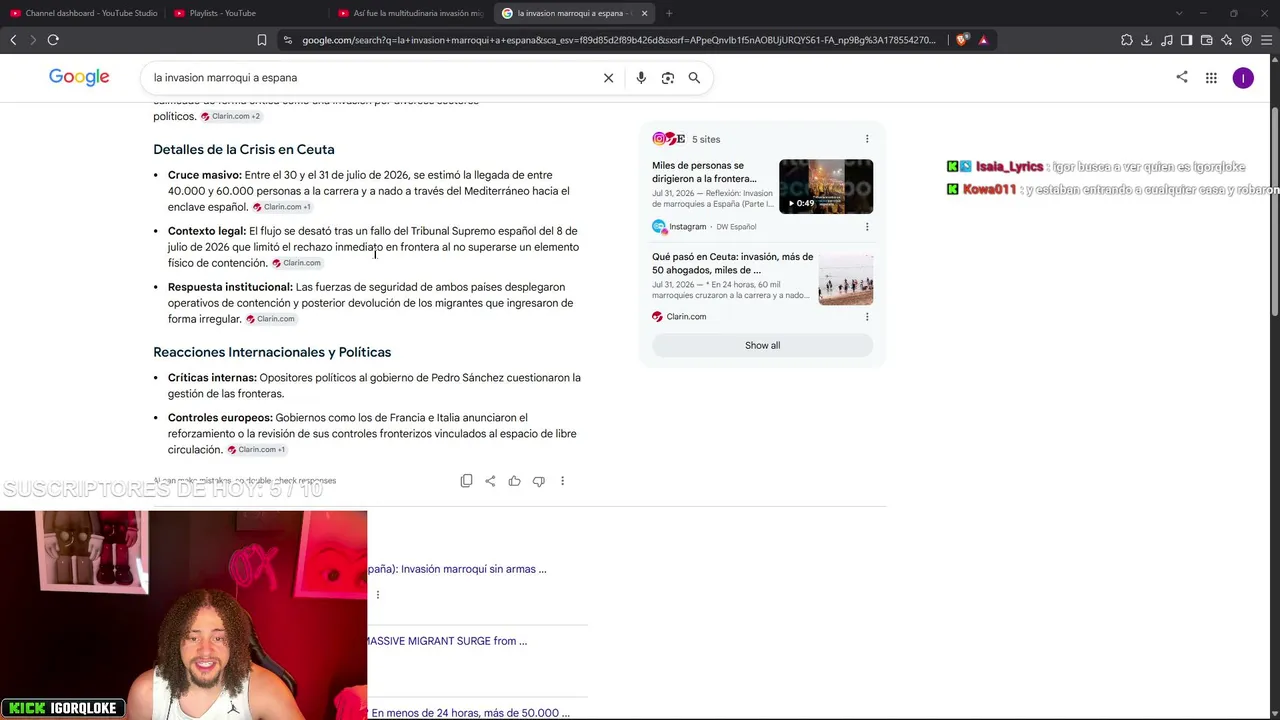This screenshot has height=720, width=1280.
Task: Give thumbs up to AI overview
Action: 514,481
